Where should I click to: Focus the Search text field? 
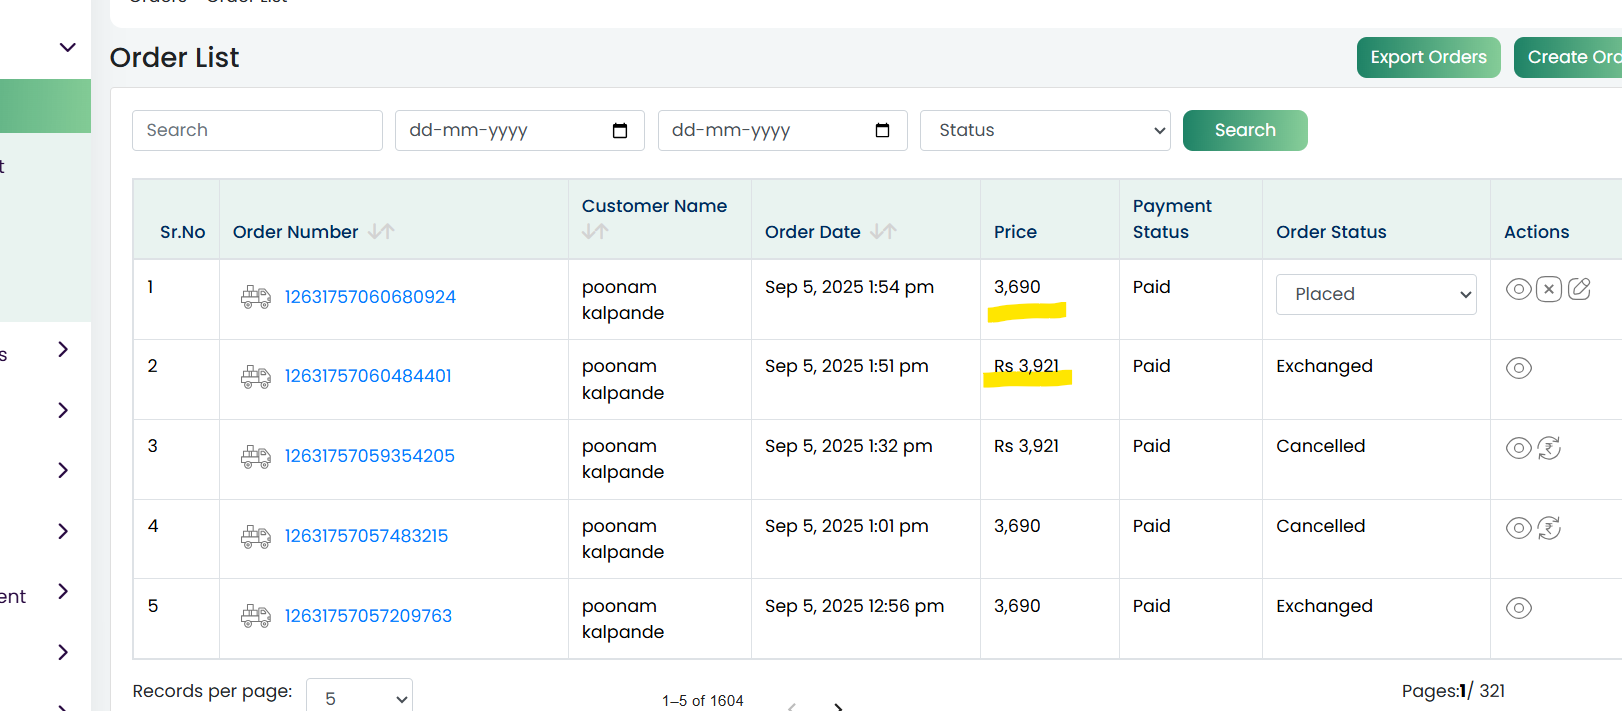click(x=257, y=130)
